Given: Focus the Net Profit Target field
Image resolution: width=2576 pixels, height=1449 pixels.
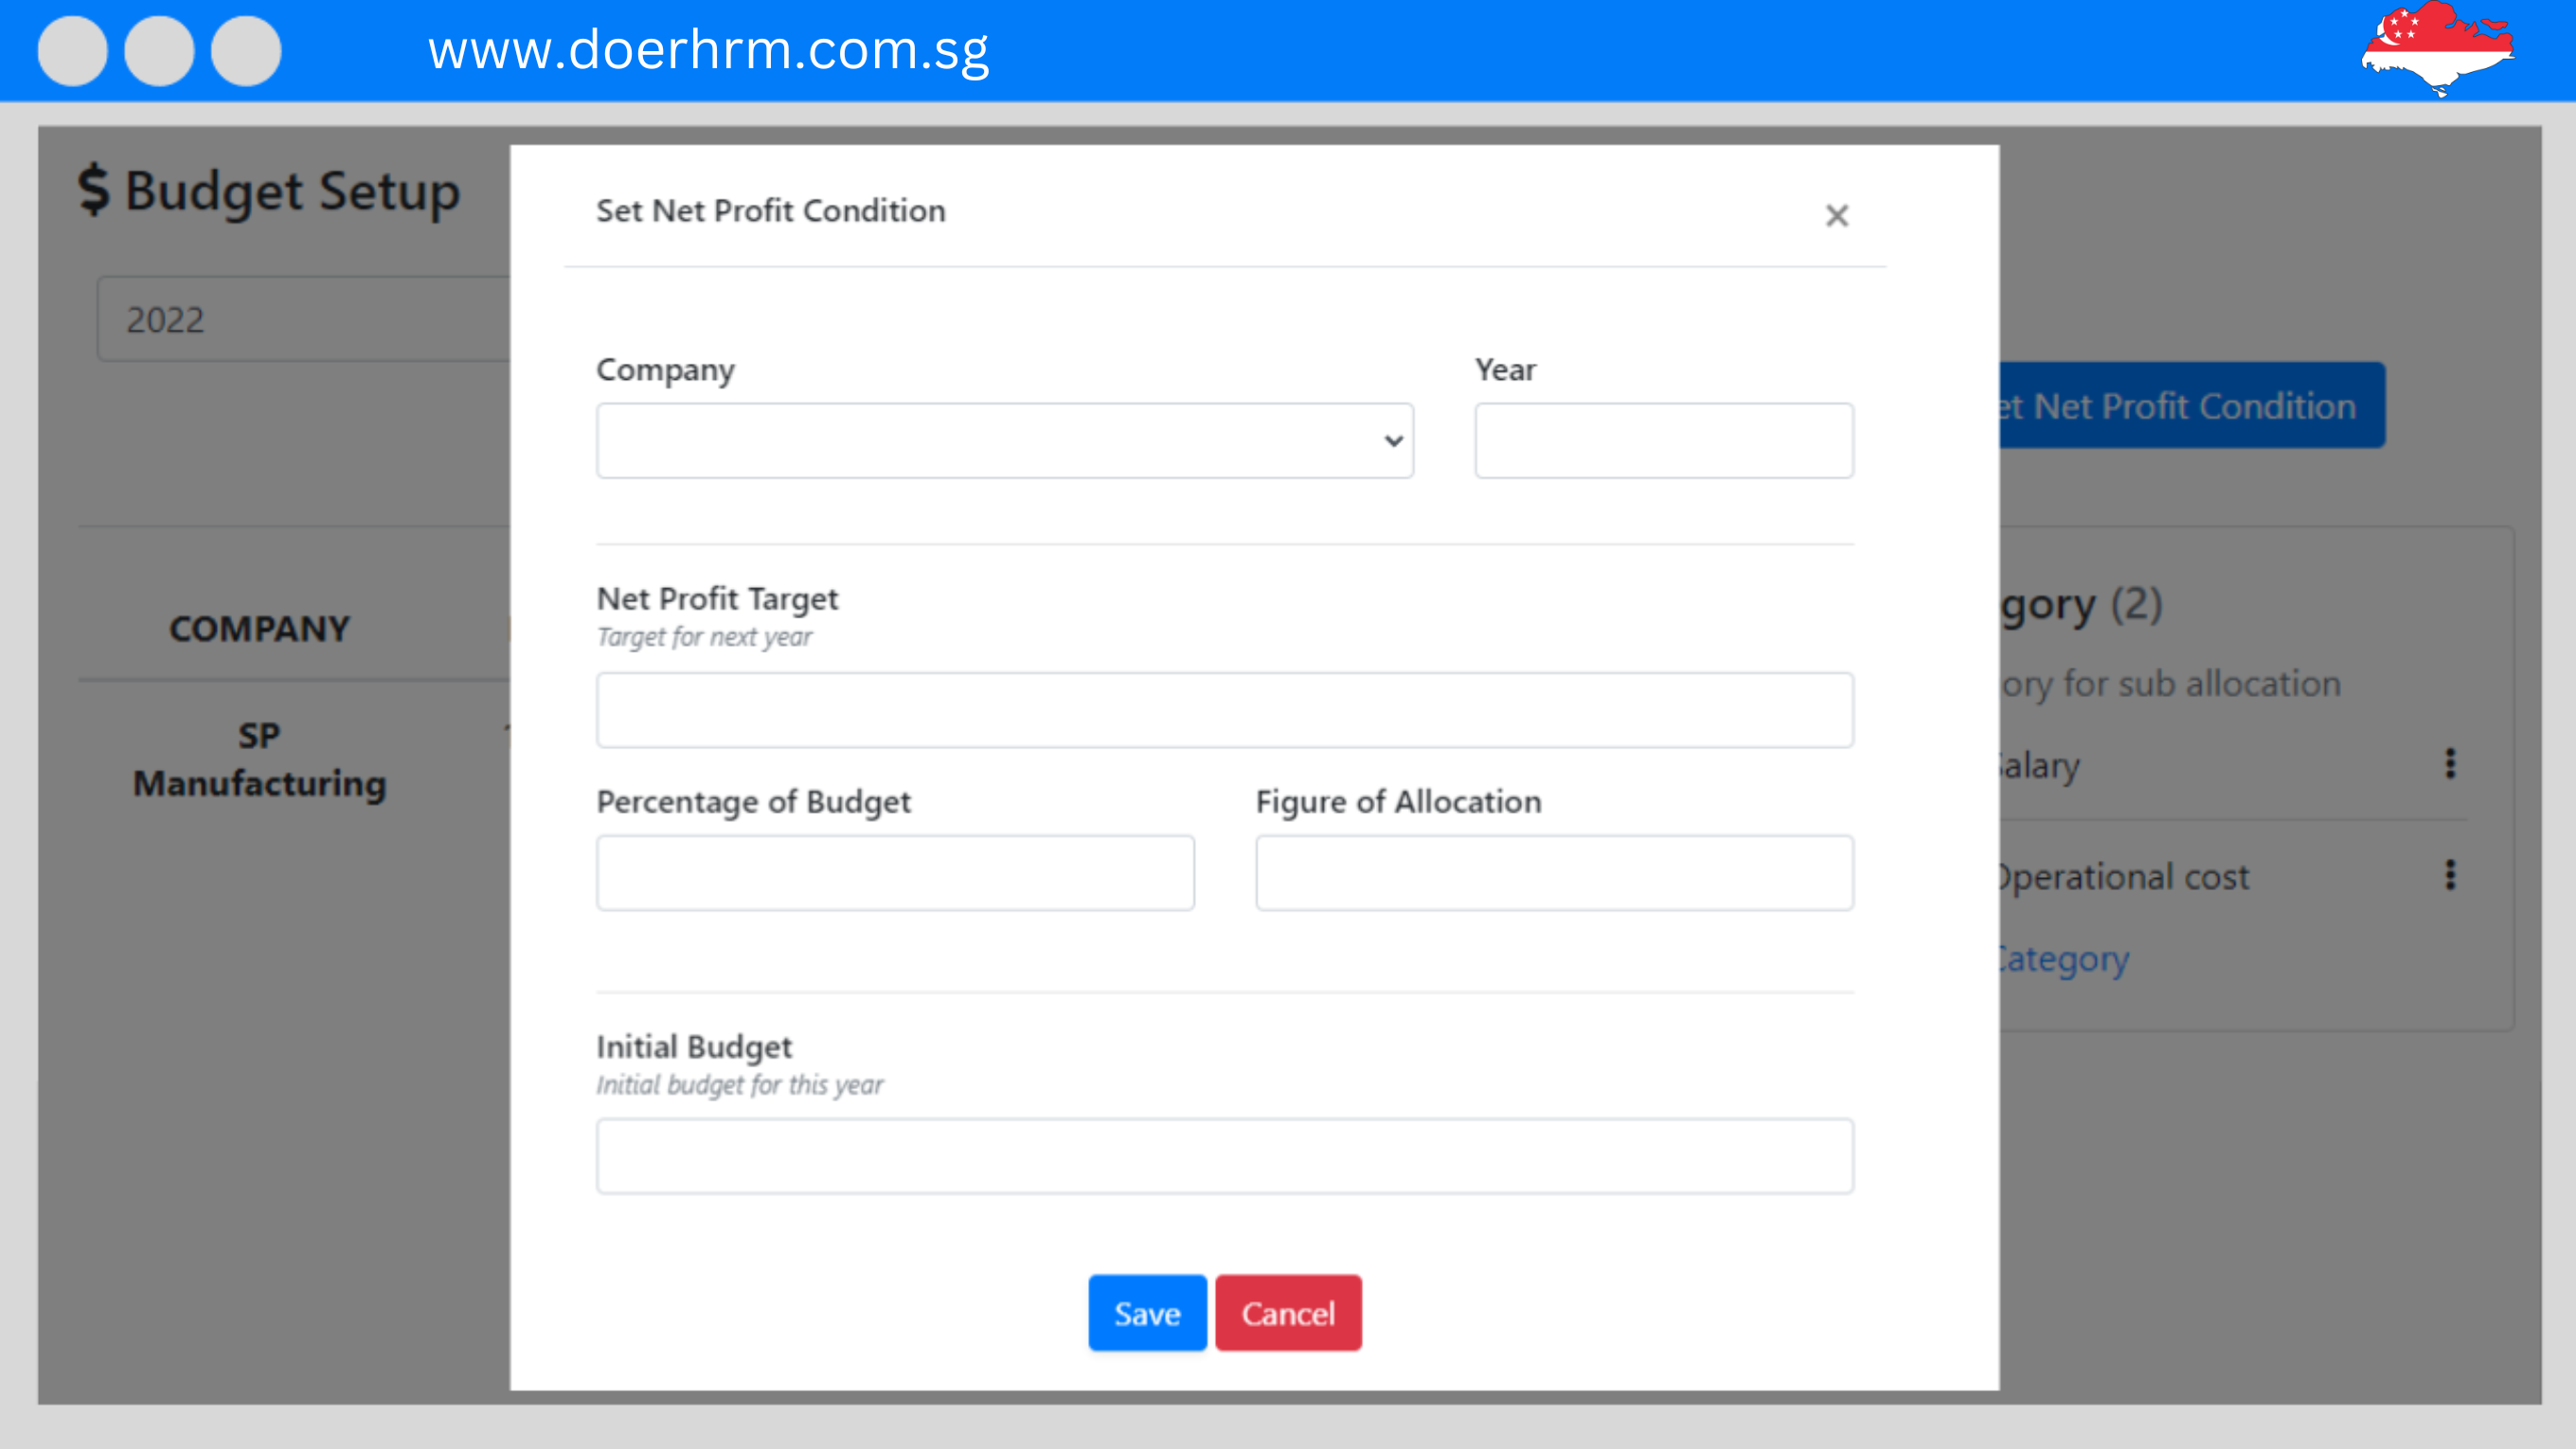Looking at the screenshot, I should (1224, 710).
